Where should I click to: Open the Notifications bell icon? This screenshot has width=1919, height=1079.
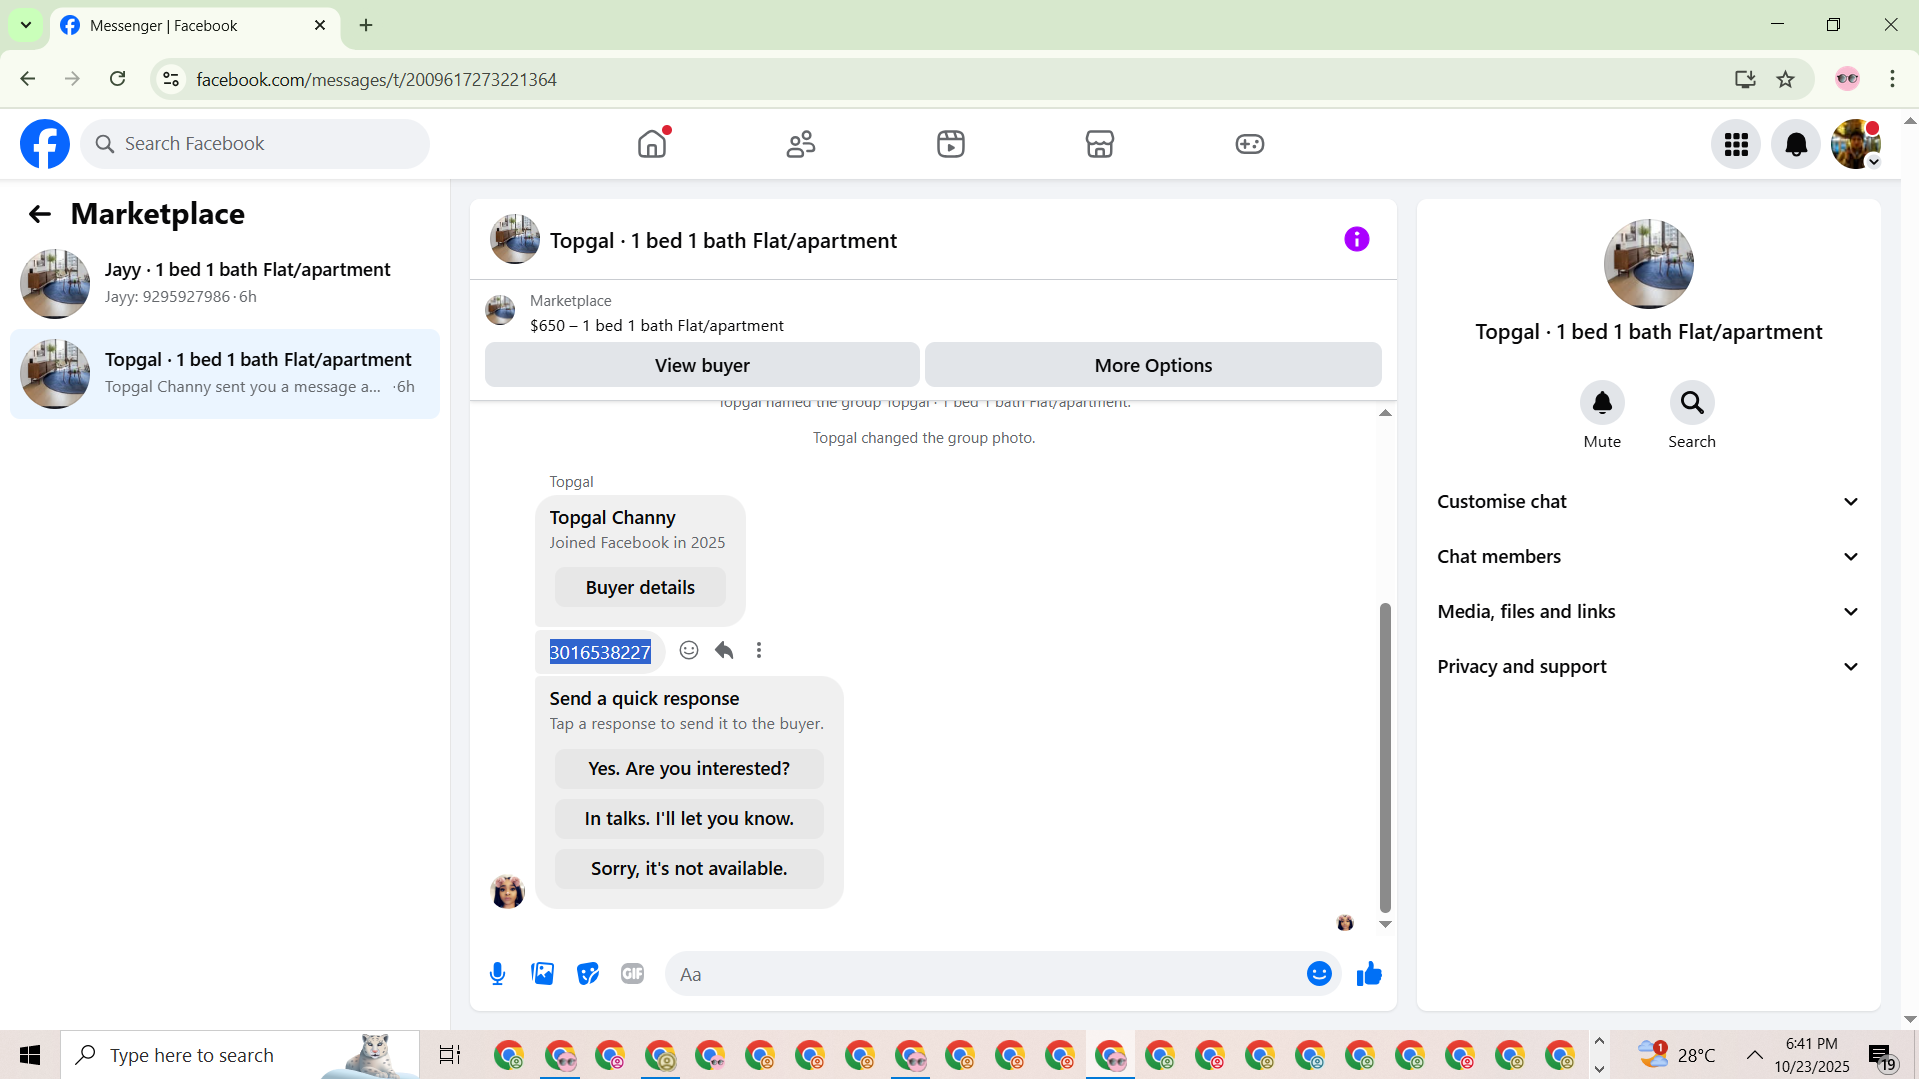click(1796, 144)
